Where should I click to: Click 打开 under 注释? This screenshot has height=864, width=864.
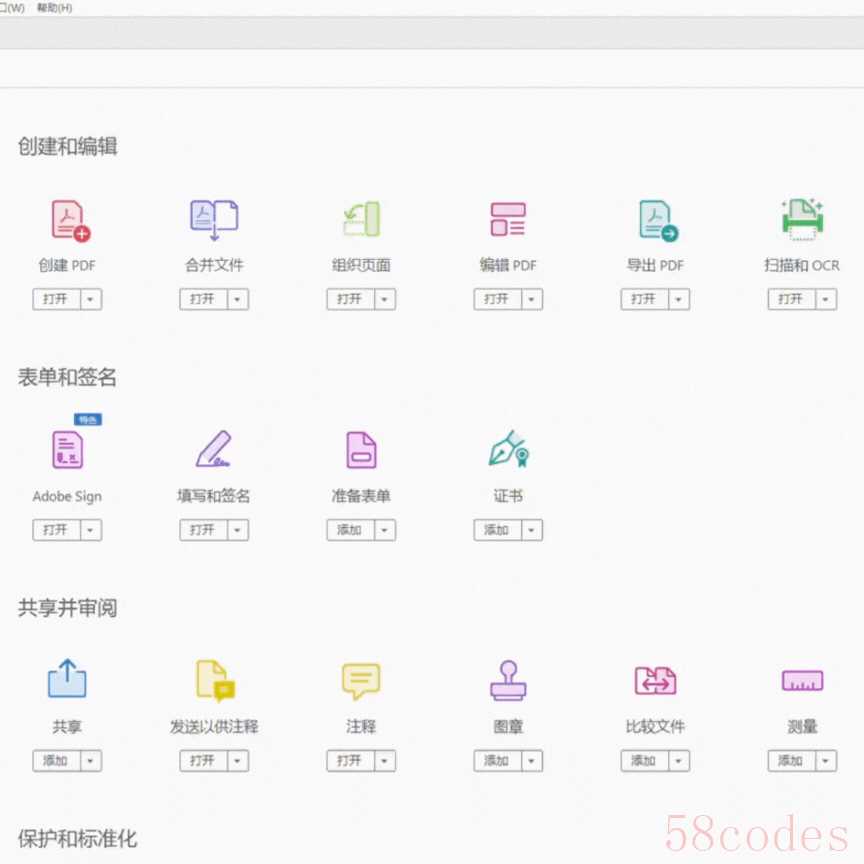[350, 761]
